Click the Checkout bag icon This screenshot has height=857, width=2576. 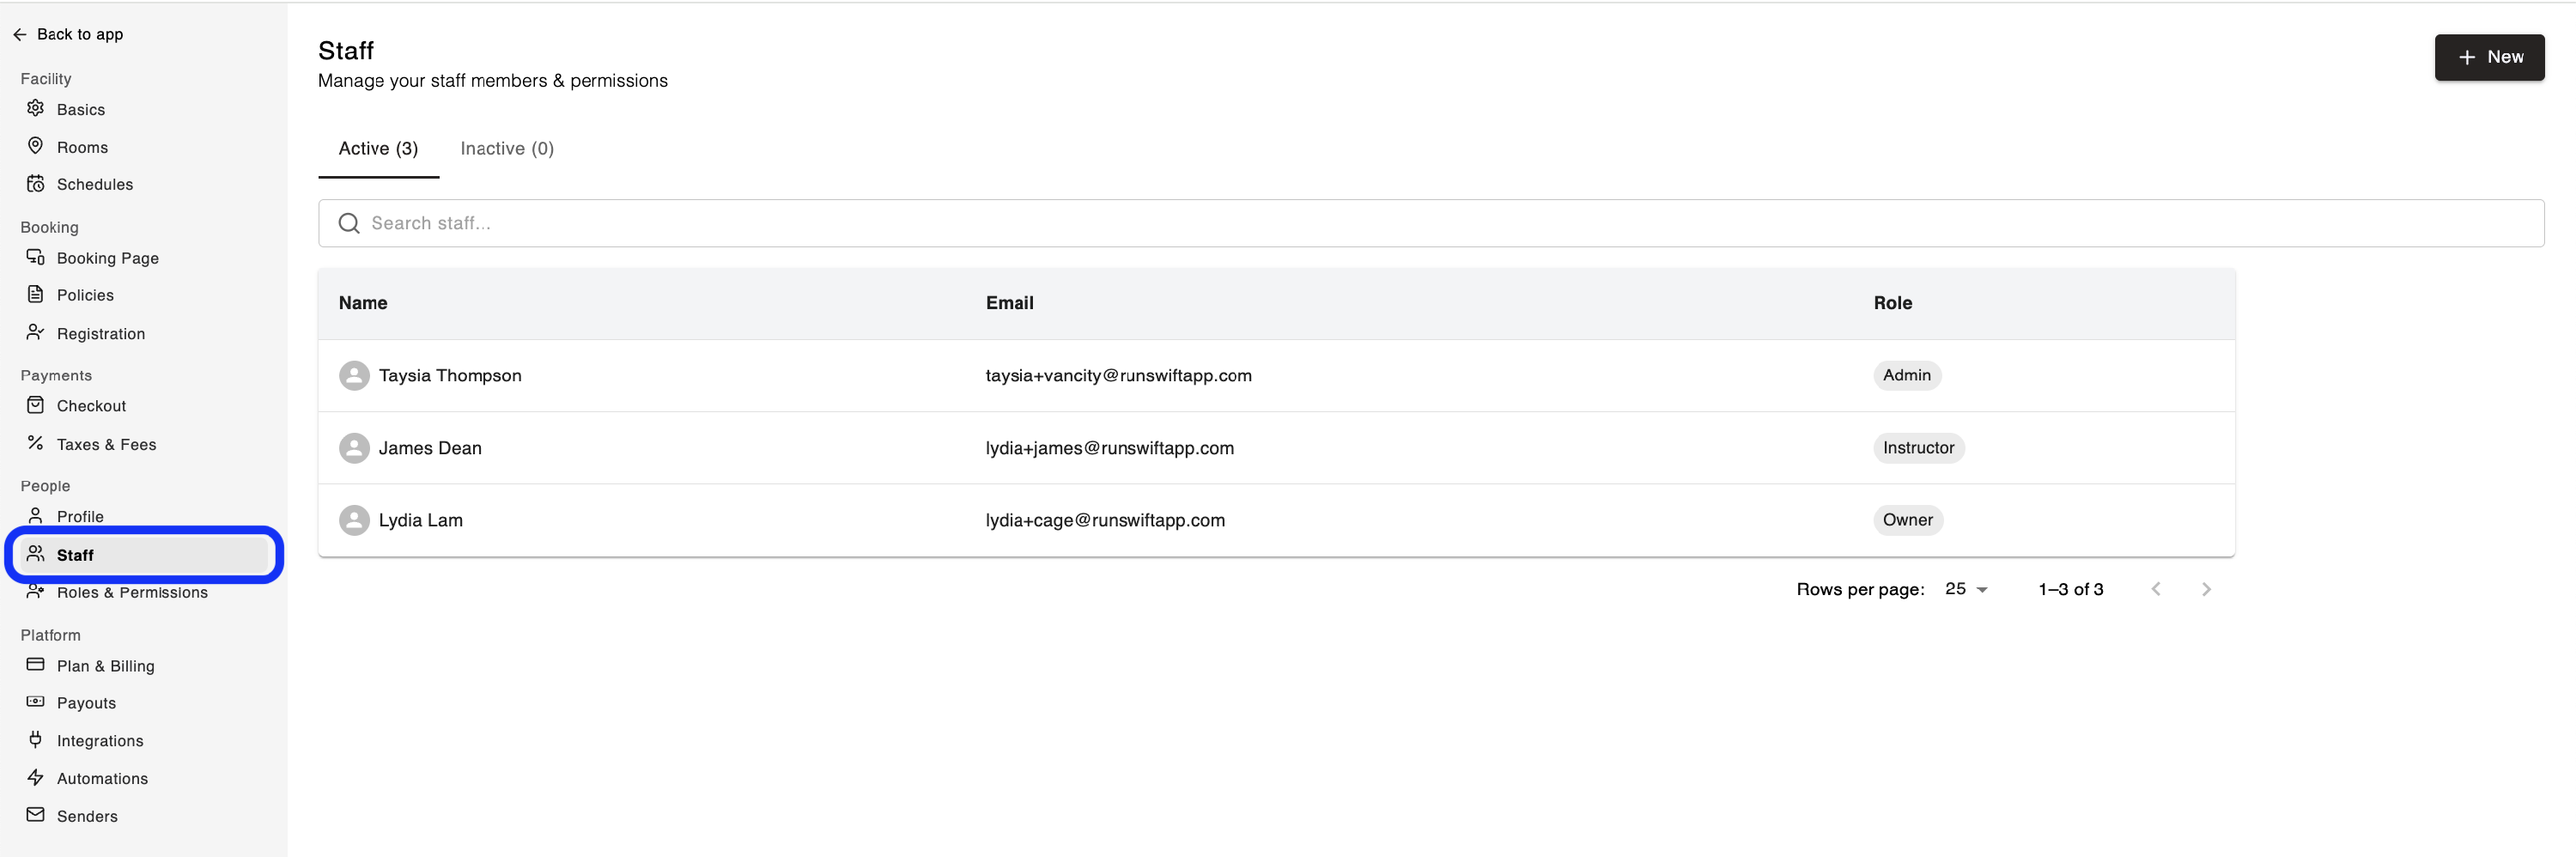coord(36,405)
